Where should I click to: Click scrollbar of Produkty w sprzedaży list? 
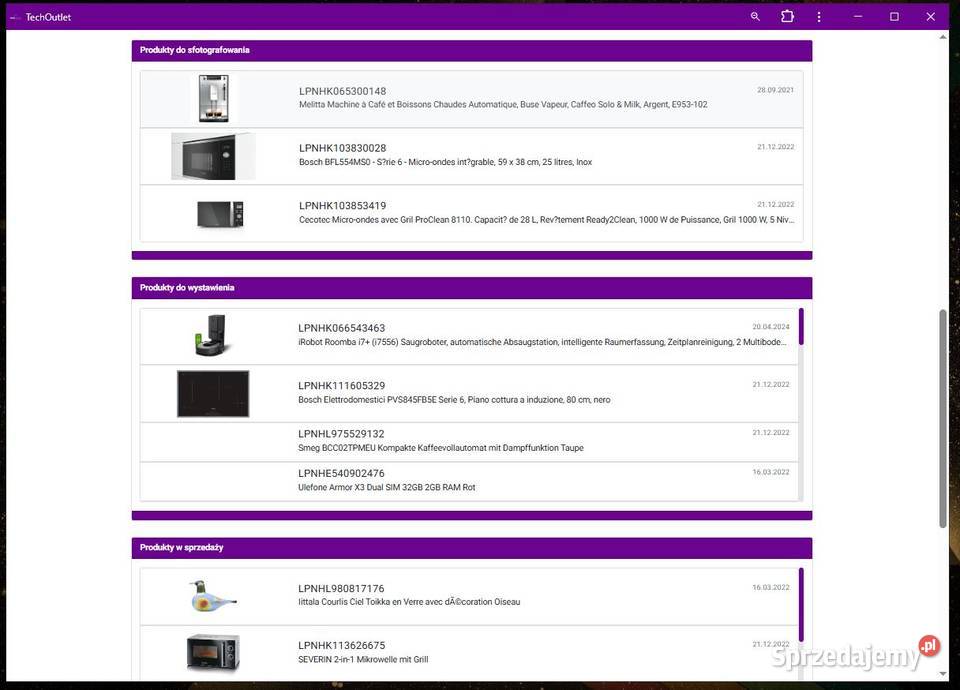point(801,605)
